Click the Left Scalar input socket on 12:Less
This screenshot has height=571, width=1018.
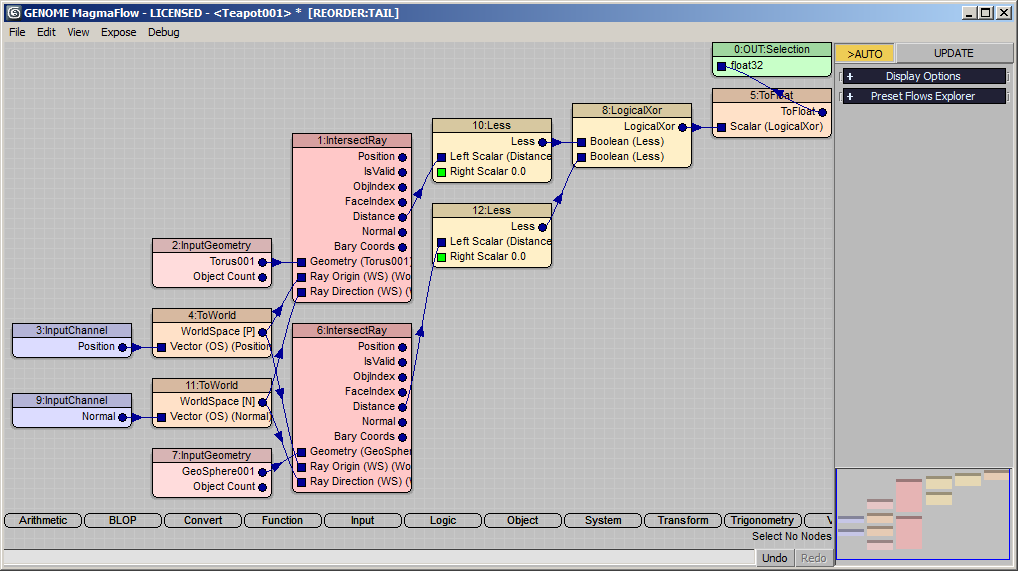coord(441,242)
